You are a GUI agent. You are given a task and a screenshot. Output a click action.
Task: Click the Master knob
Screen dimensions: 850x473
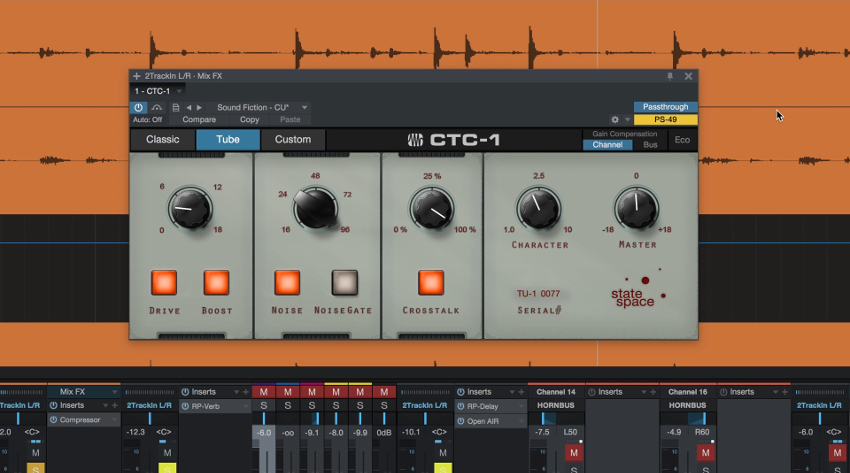[x=636, y=210]
